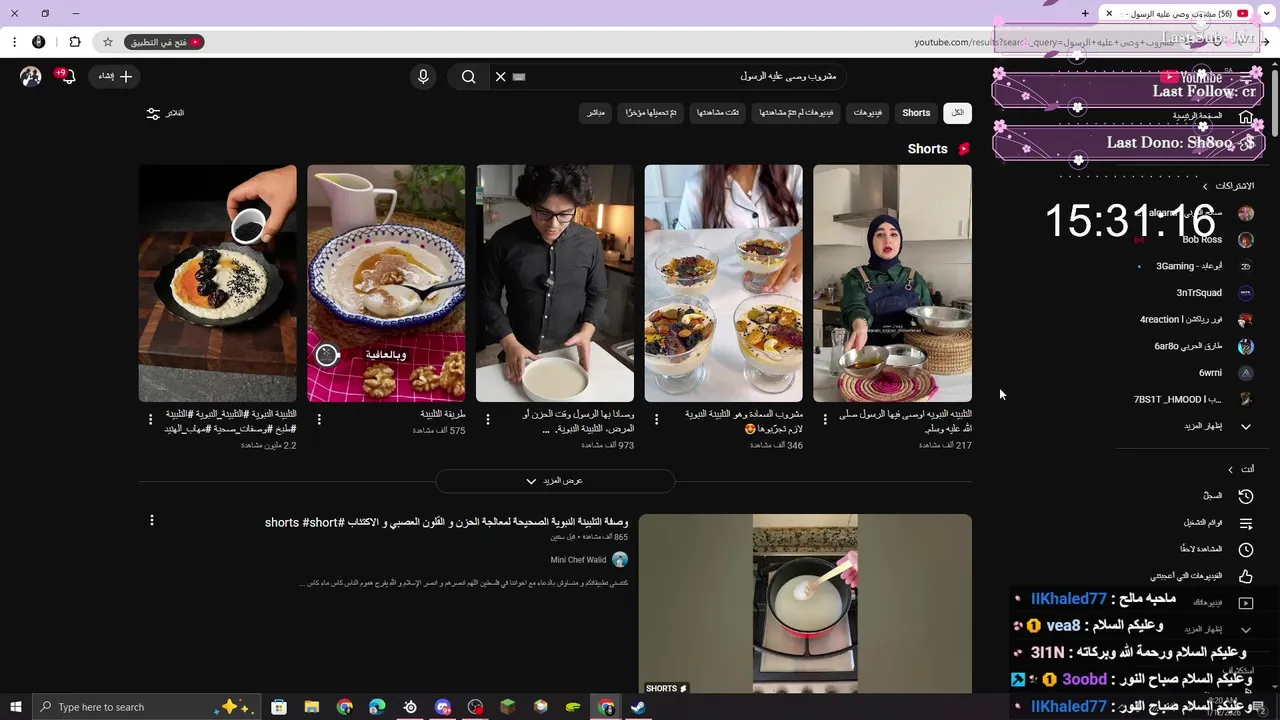
Task: Open the Windows Start menu
Action: [15, 707]
